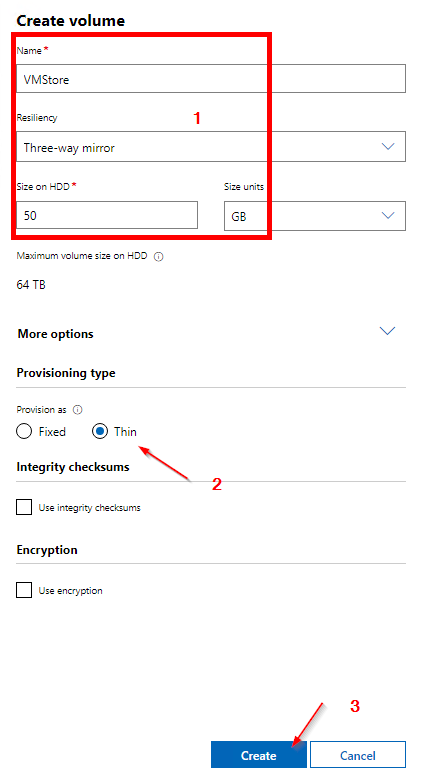Select the Fixed provisioning radio button

coord(24,431)
